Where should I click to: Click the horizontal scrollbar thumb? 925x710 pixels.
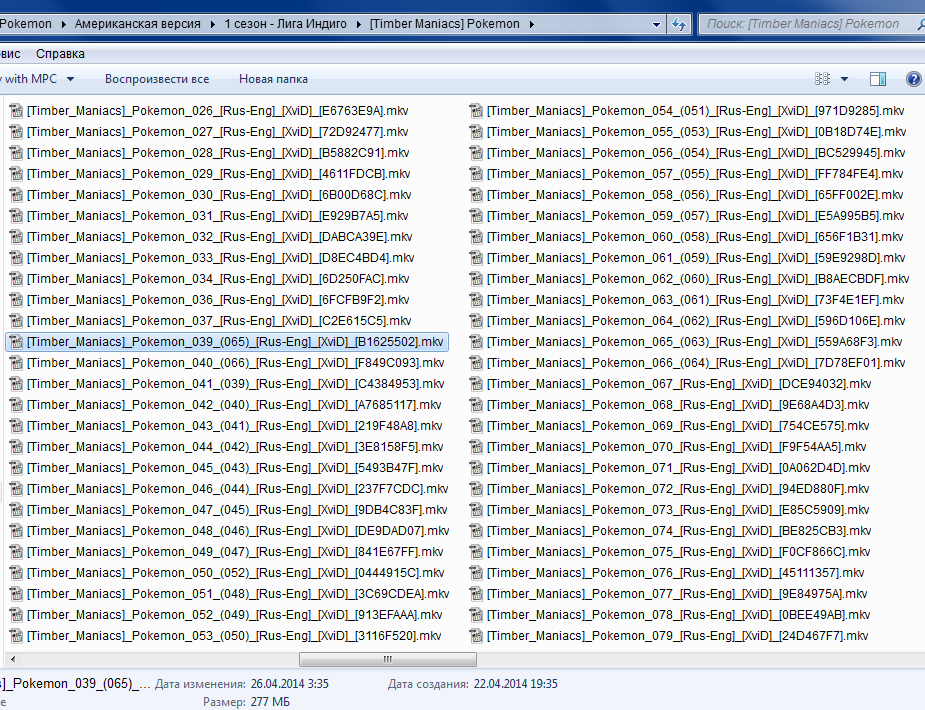(388, 659)
